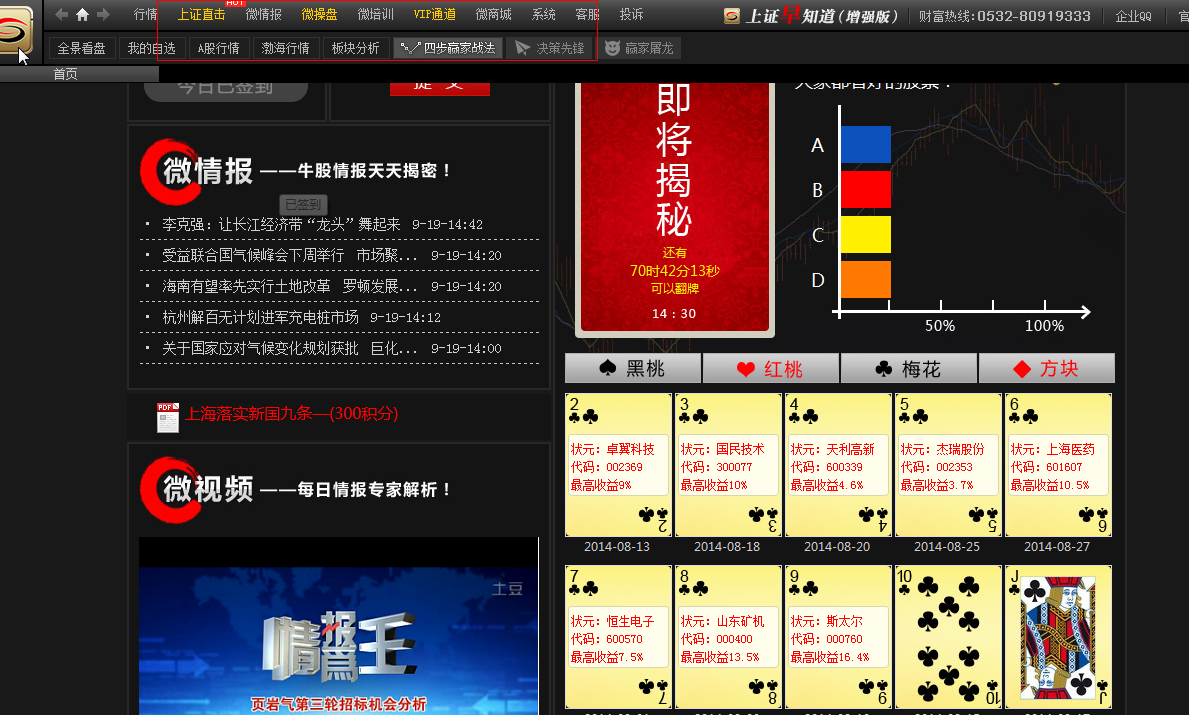Click 渤海行情 toolbar button
Image resolution: width=1189 pixels, height=715 pixels.
pyautogui.click(x=286, y=49)
